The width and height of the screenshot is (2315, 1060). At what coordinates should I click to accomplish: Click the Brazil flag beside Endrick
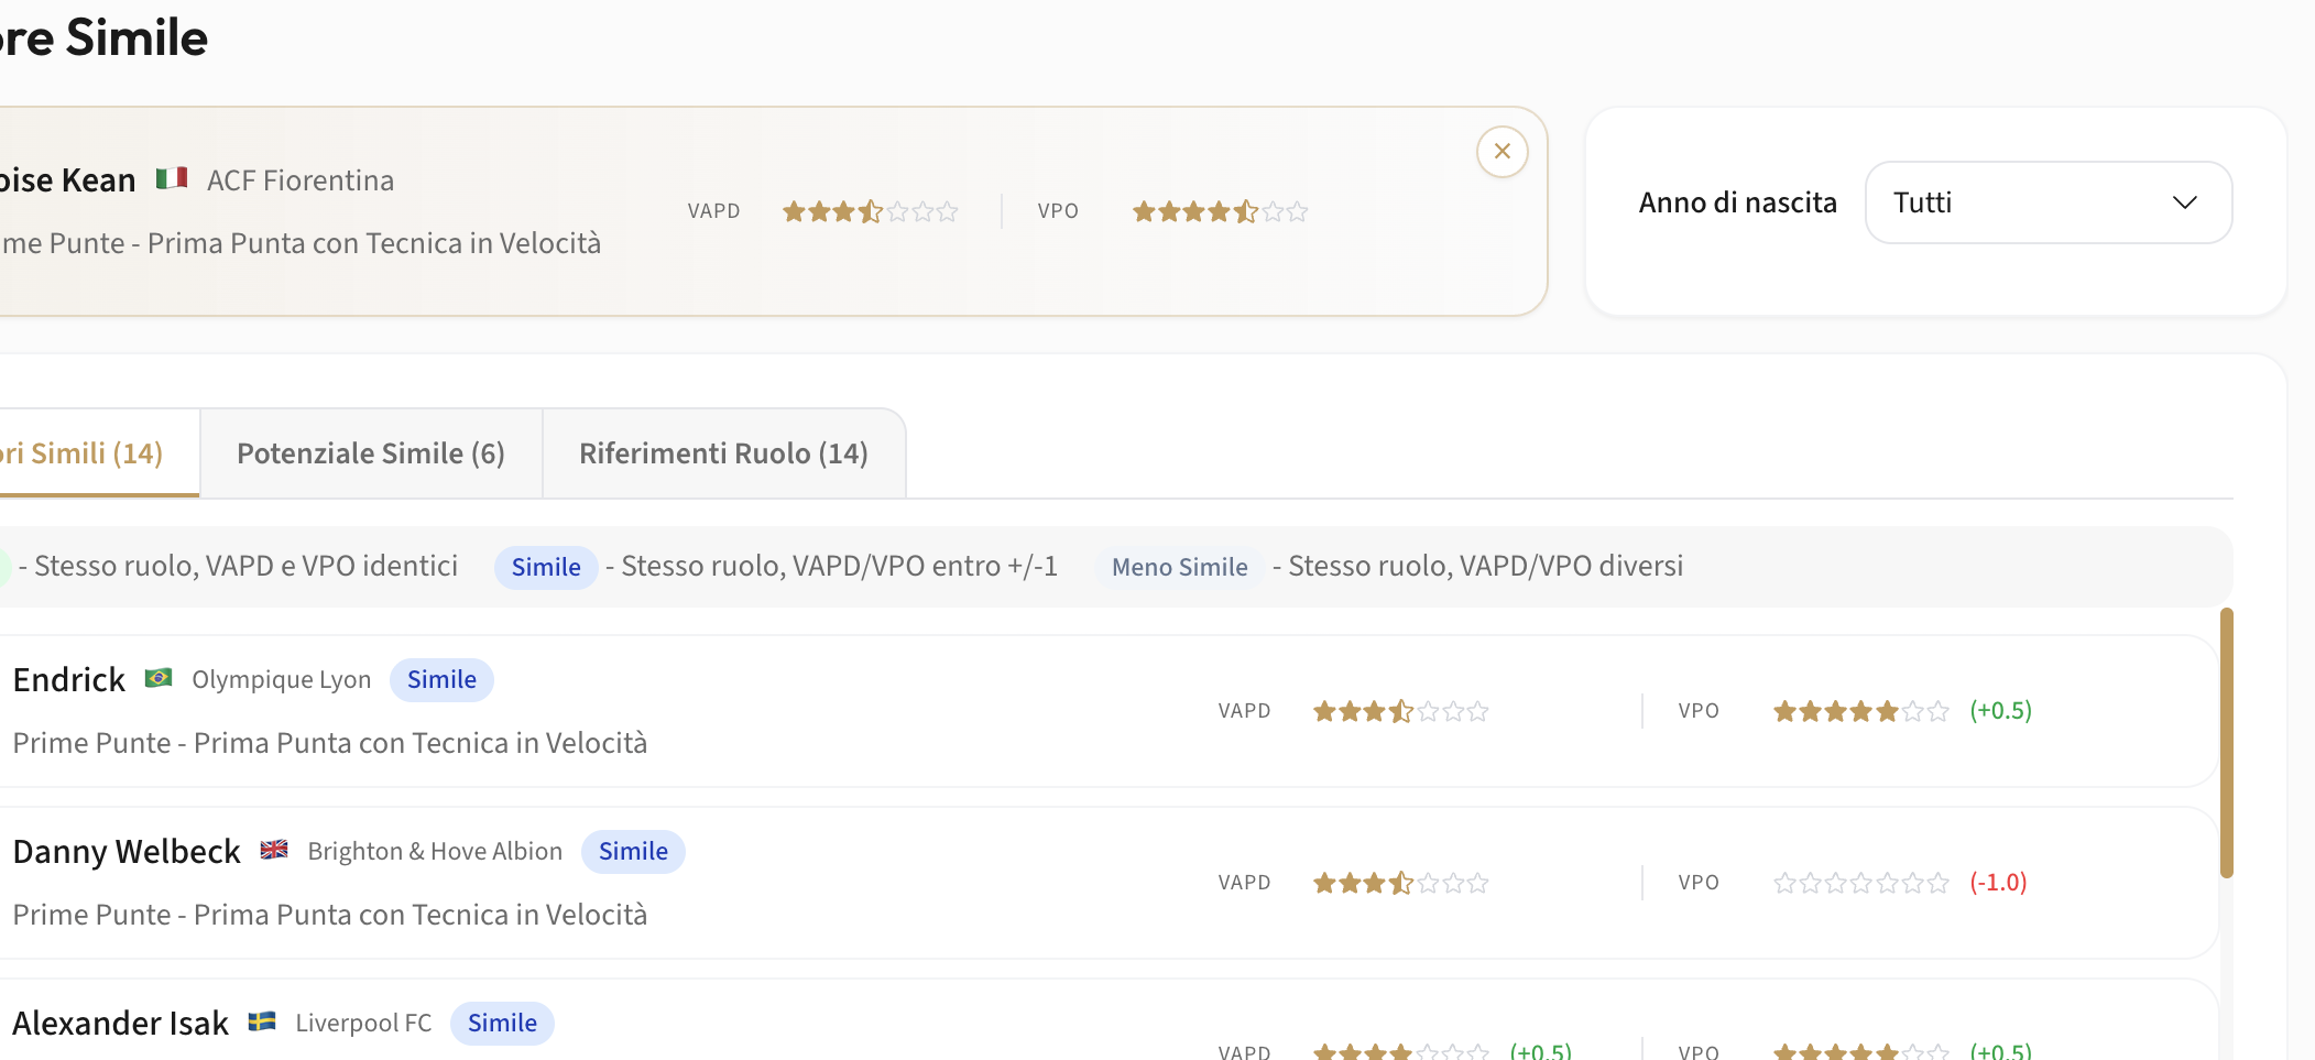(158, 678)
